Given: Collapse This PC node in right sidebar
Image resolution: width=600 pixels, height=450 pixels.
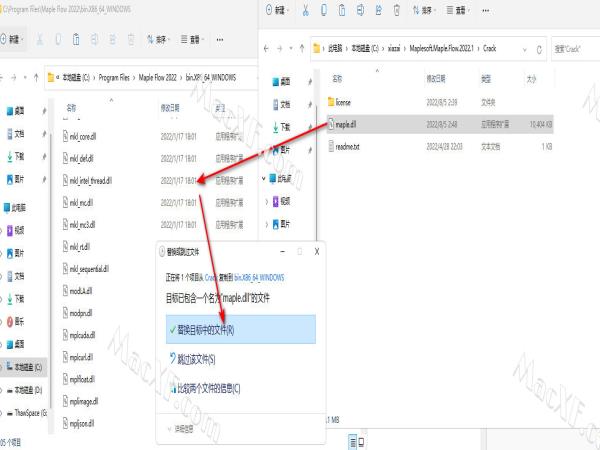Looking at the screenshot, I should tap(263, 178).
